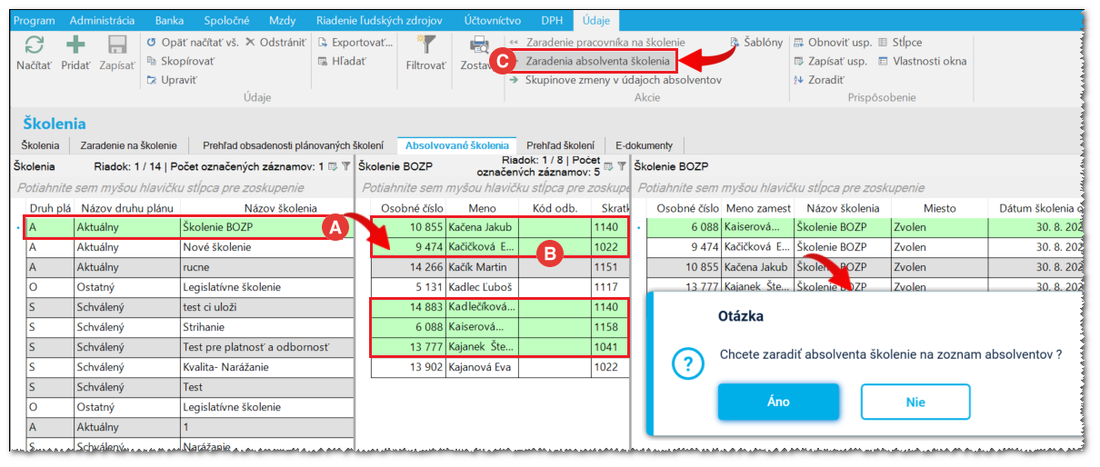The height and width of the screenshot is (467, 1100).
Task: Select the Kvalita- Narážanie row
Action: click(x=189, y=367)
